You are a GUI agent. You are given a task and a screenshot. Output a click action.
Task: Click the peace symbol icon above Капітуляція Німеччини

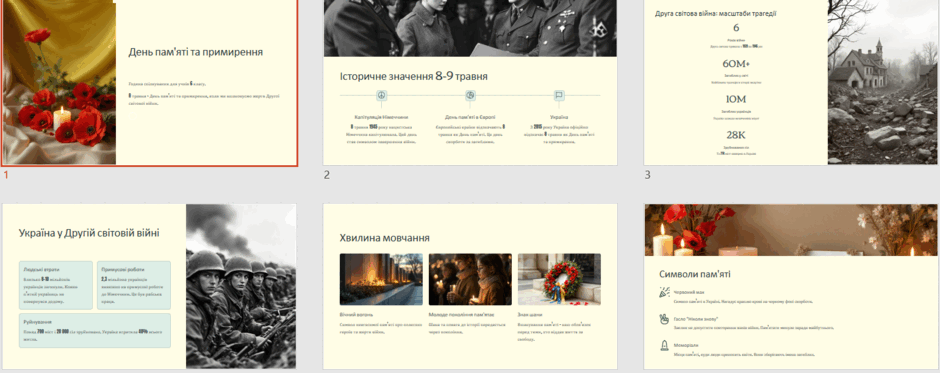point(381,95)
